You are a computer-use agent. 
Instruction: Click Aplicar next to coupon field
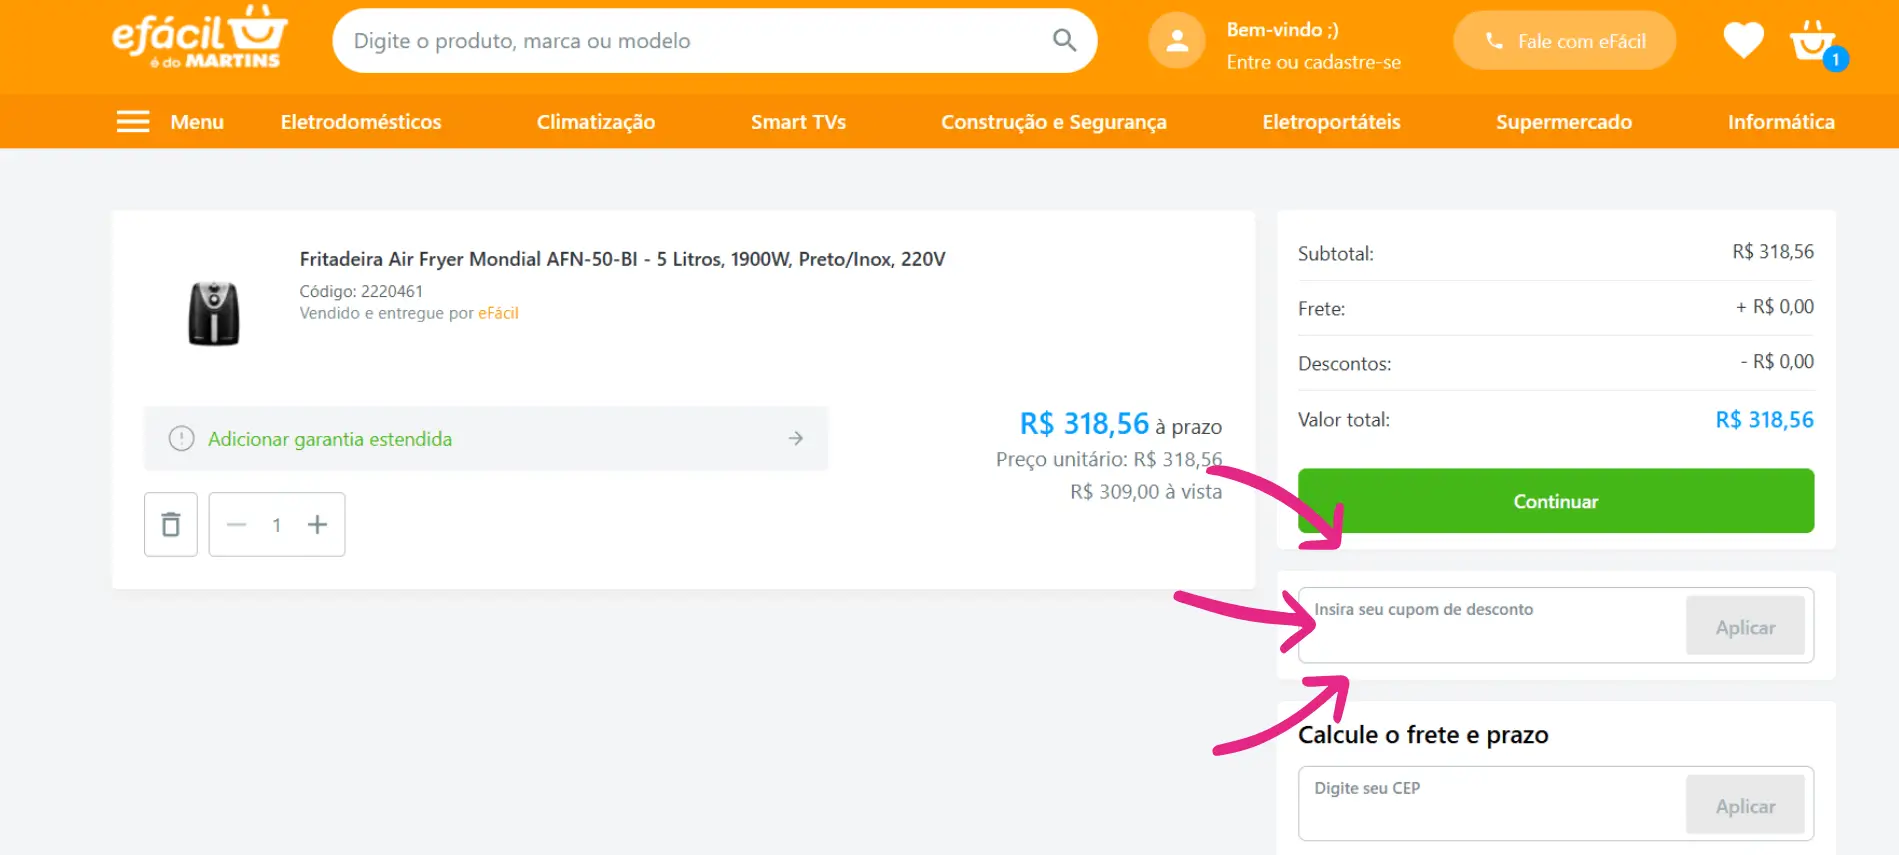coord(1745,627)
